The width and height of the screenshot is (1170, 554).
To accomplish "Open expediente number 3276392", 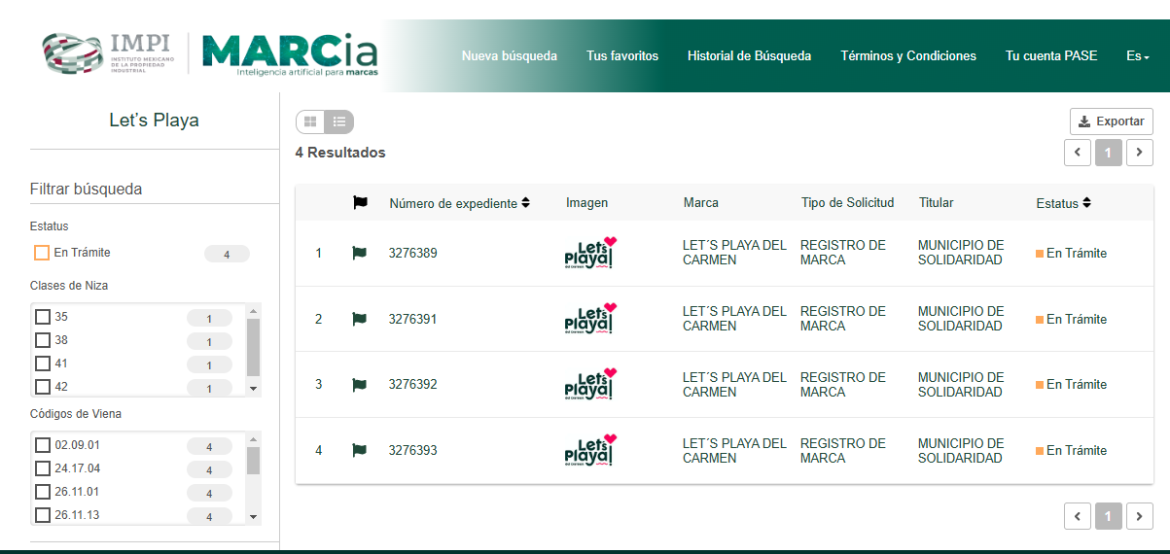I will click(x=413, y=385).
